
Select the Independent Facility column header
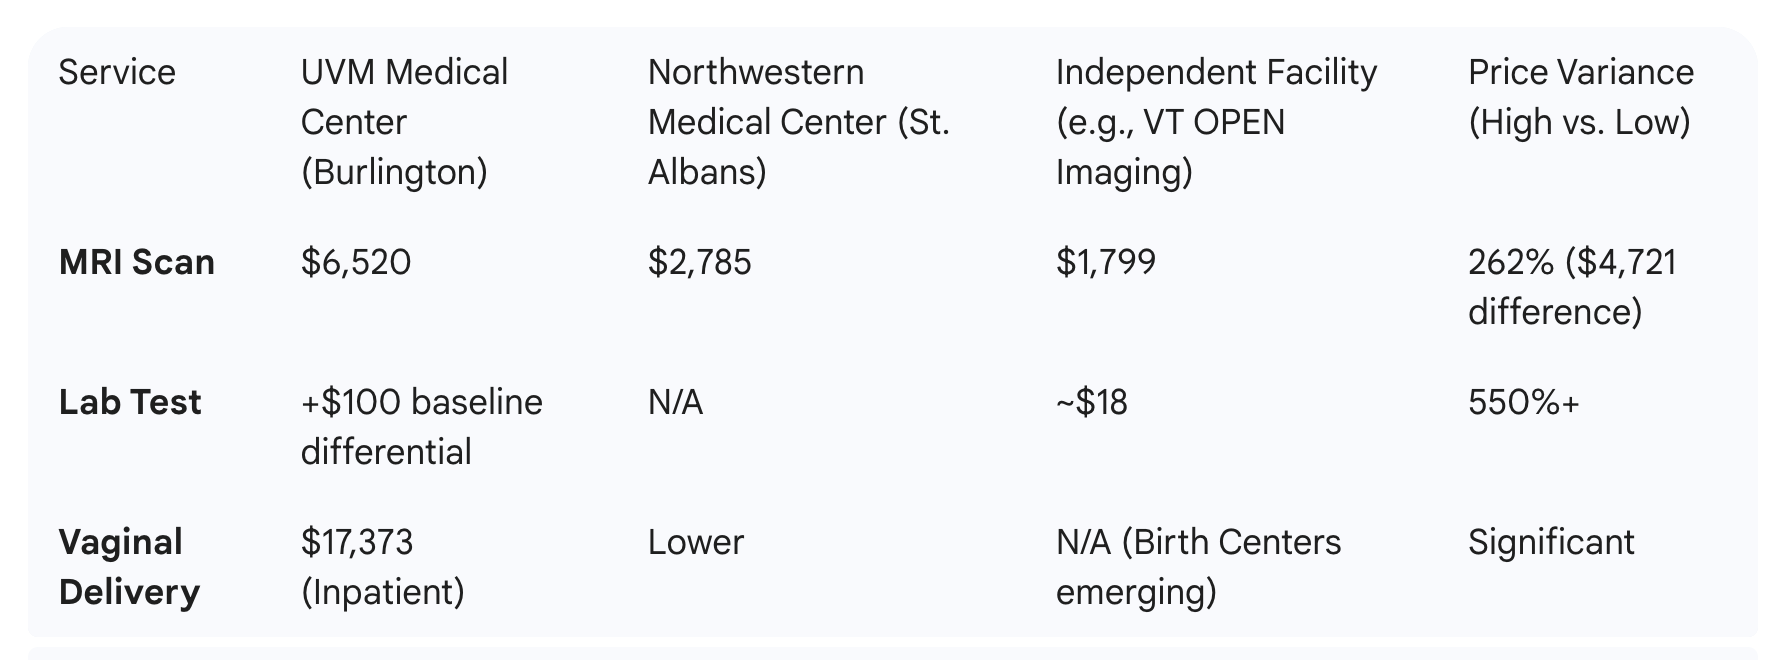click(x=1215, y=122)
